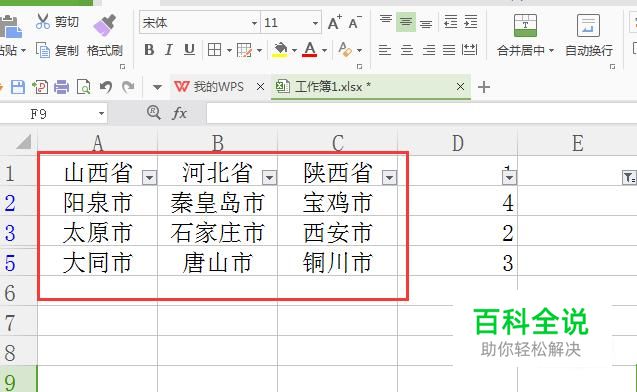The width and height of the screenshot is (637, 392).
Task: Click the Cut (剪切) scissors button
Action: click(x=57, y=22)
